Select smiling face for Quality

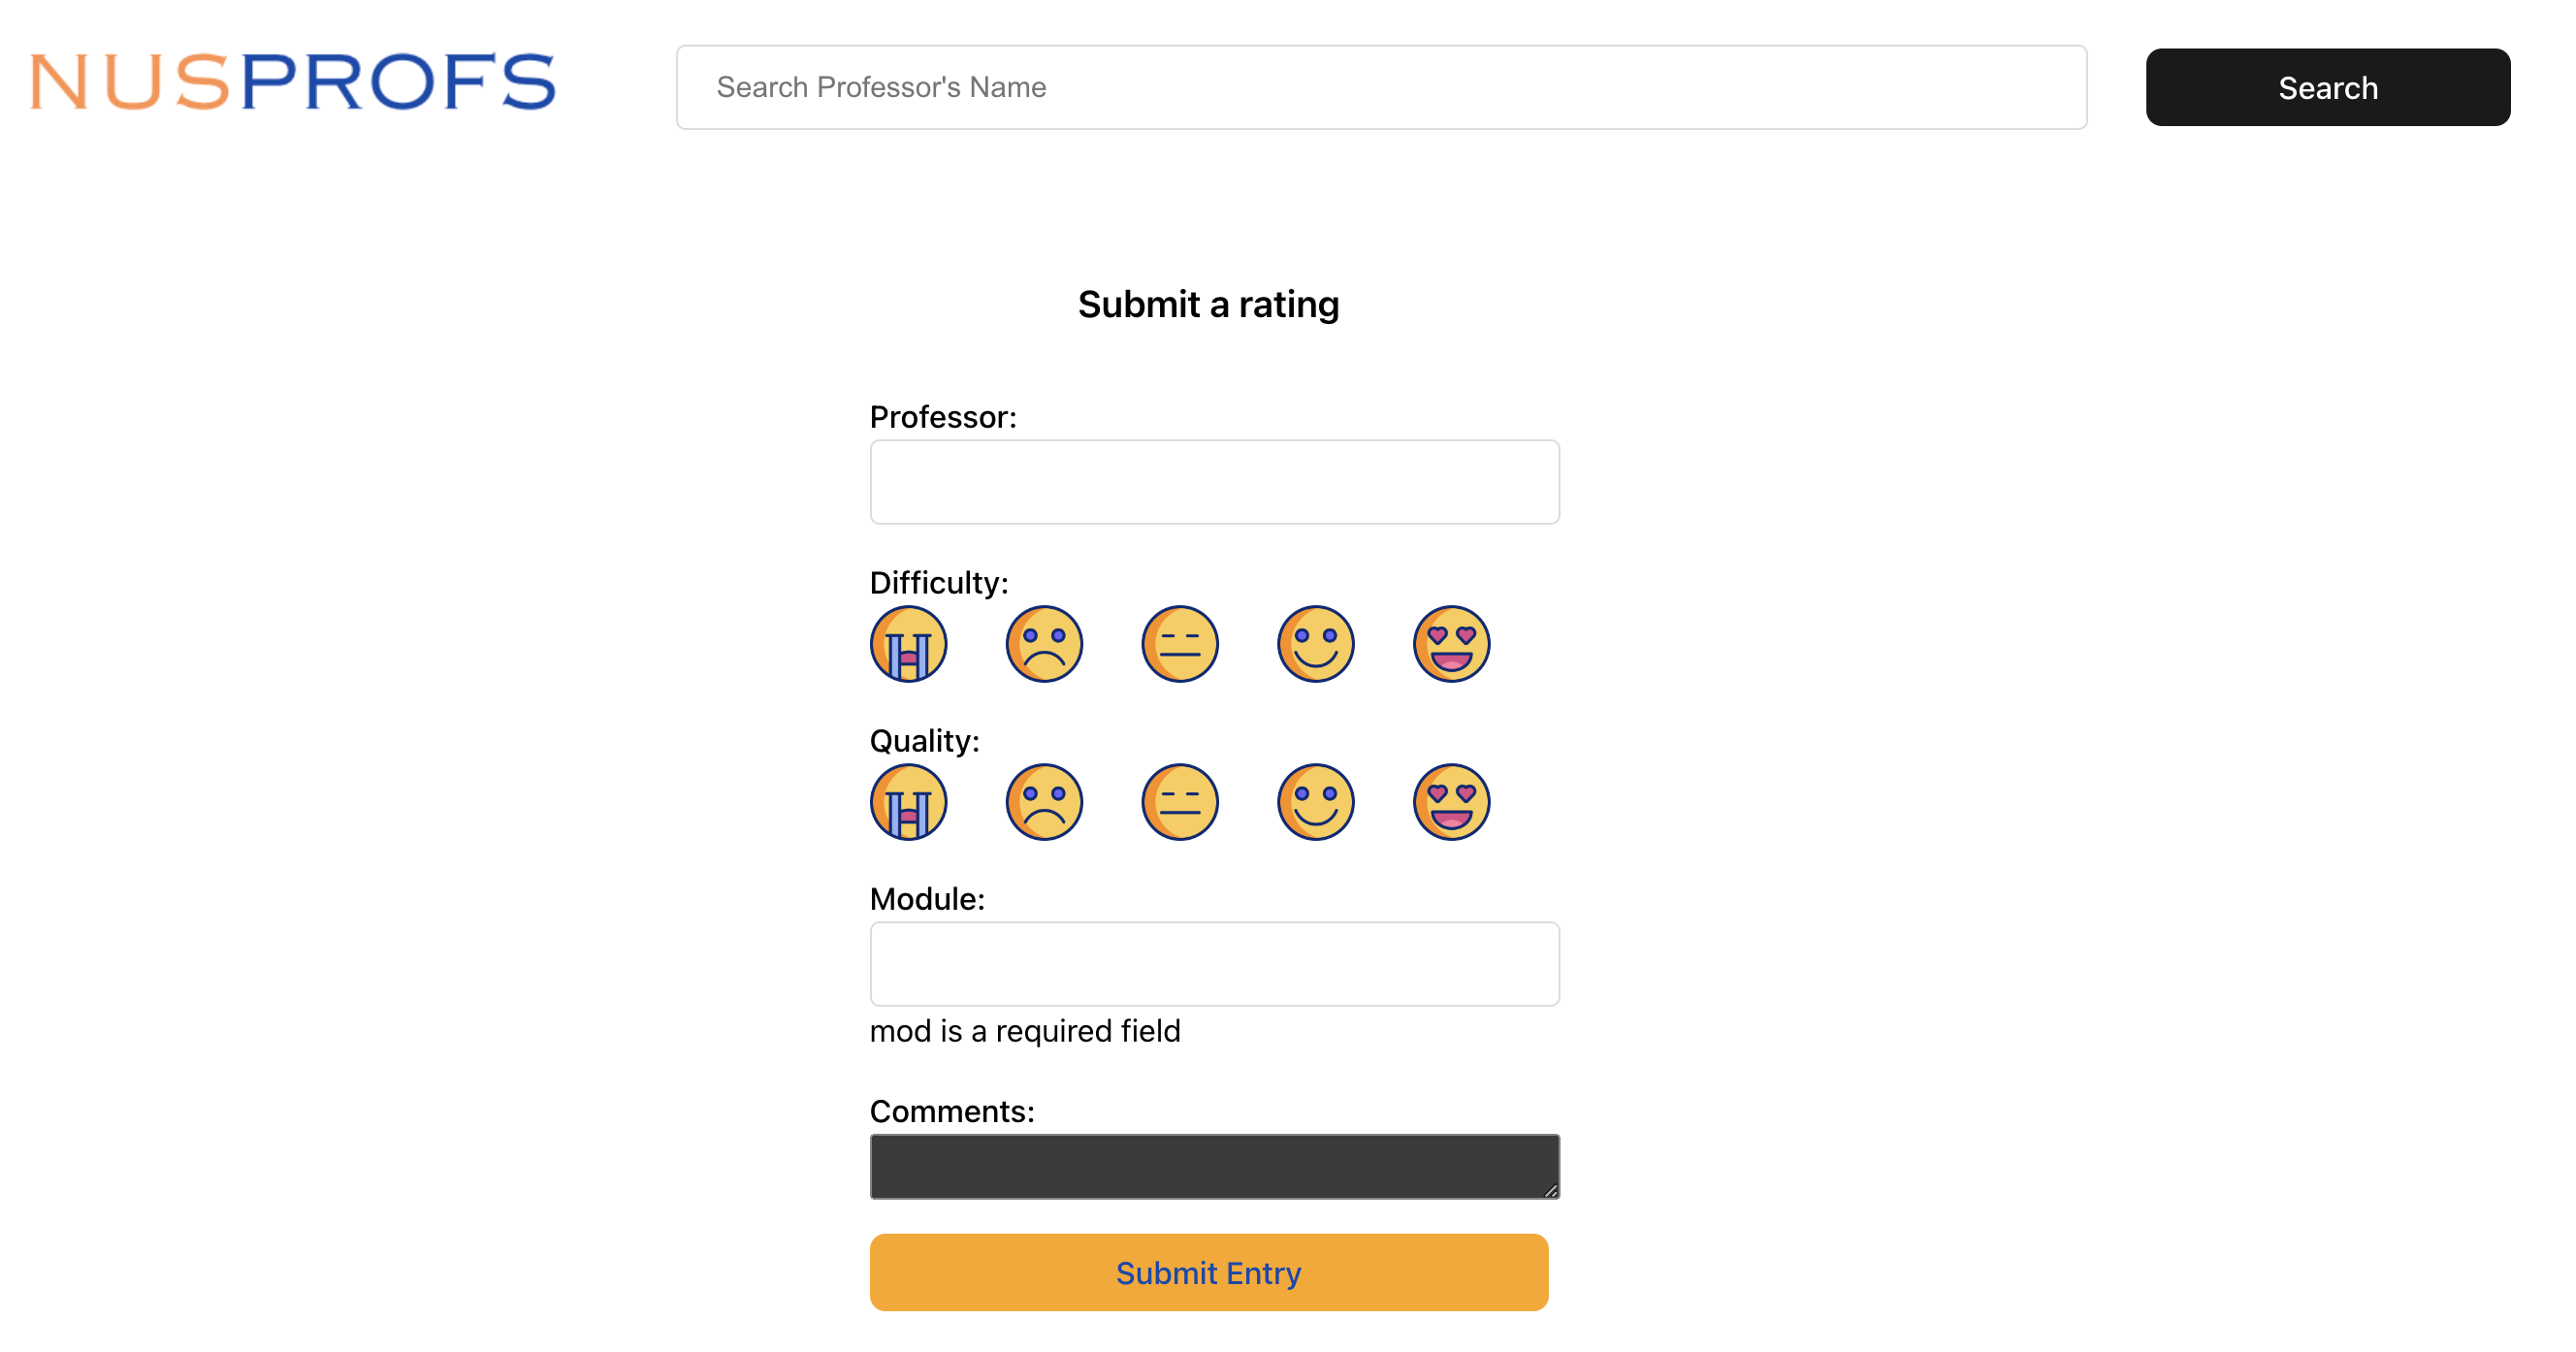1315,802
